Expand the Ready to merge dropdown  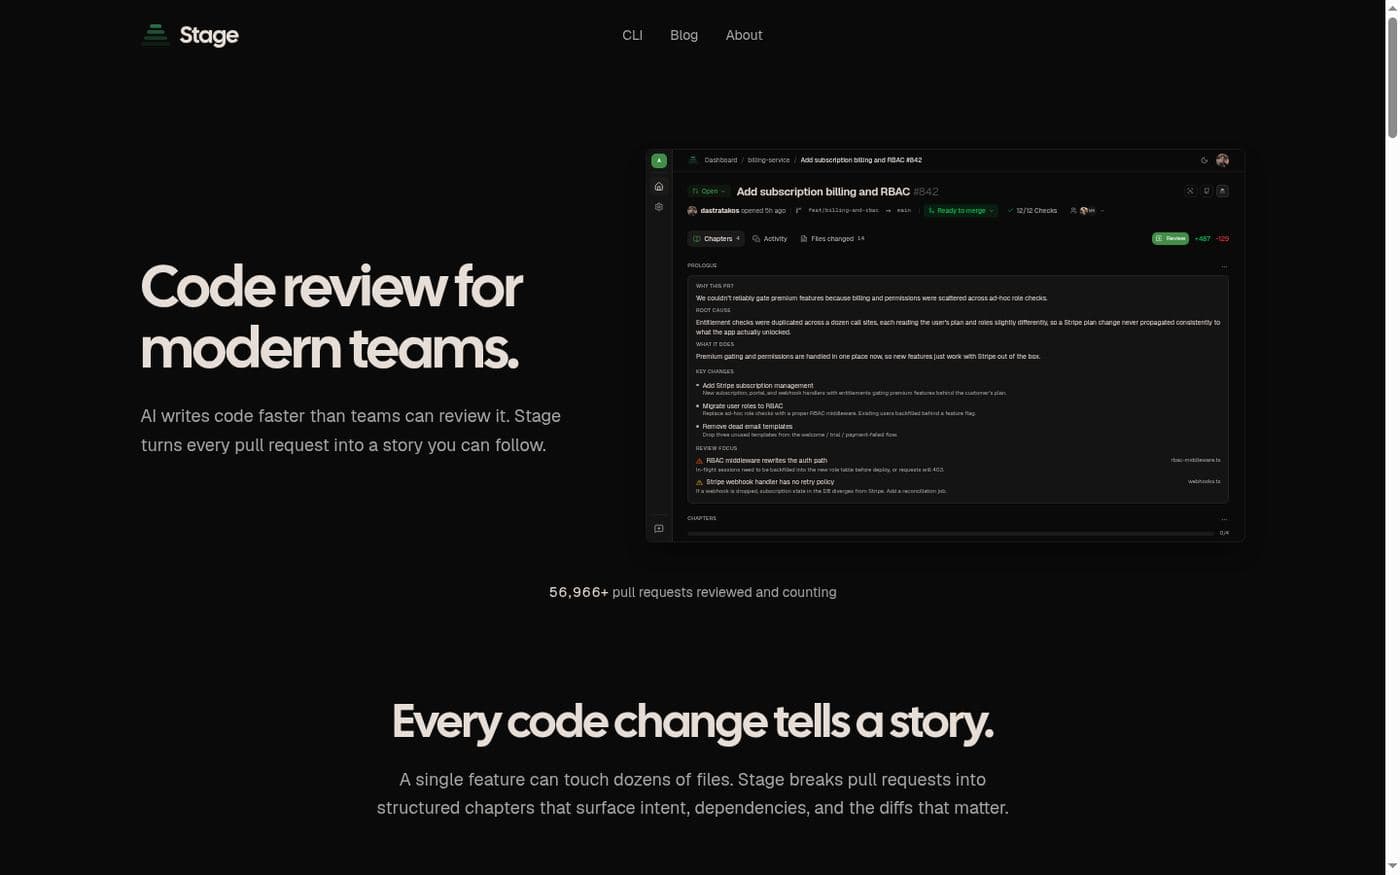(961, 211)
